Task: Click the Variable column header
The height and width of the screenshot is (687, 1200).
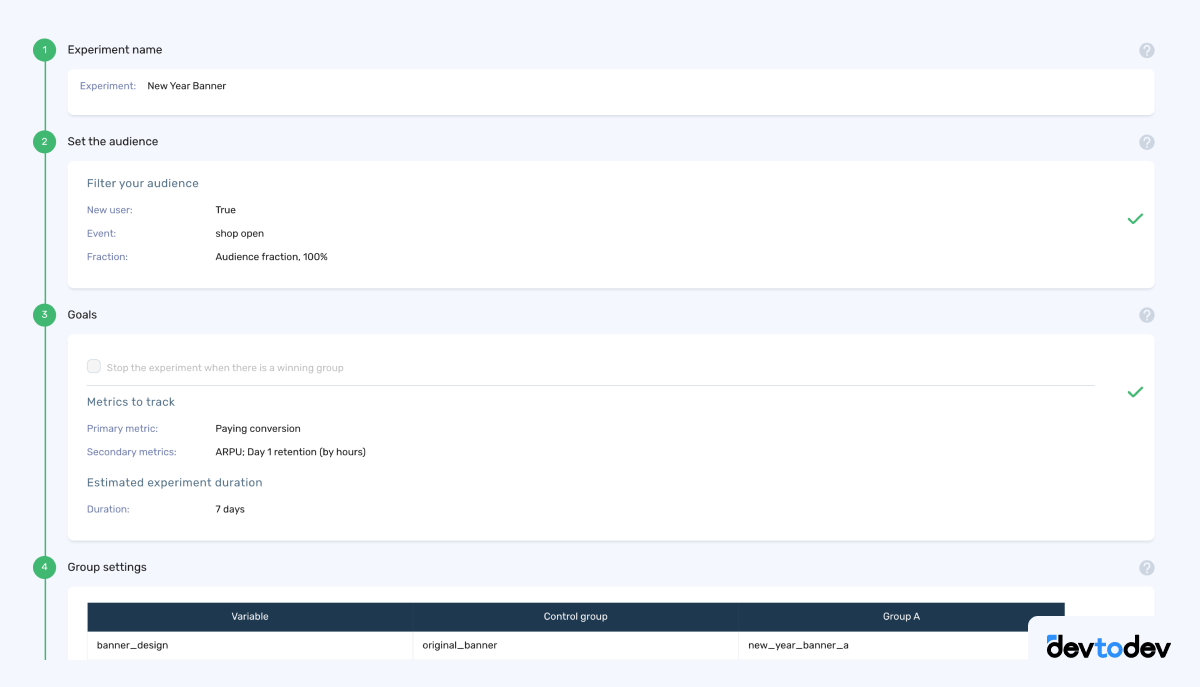Action: click(249, 616)
